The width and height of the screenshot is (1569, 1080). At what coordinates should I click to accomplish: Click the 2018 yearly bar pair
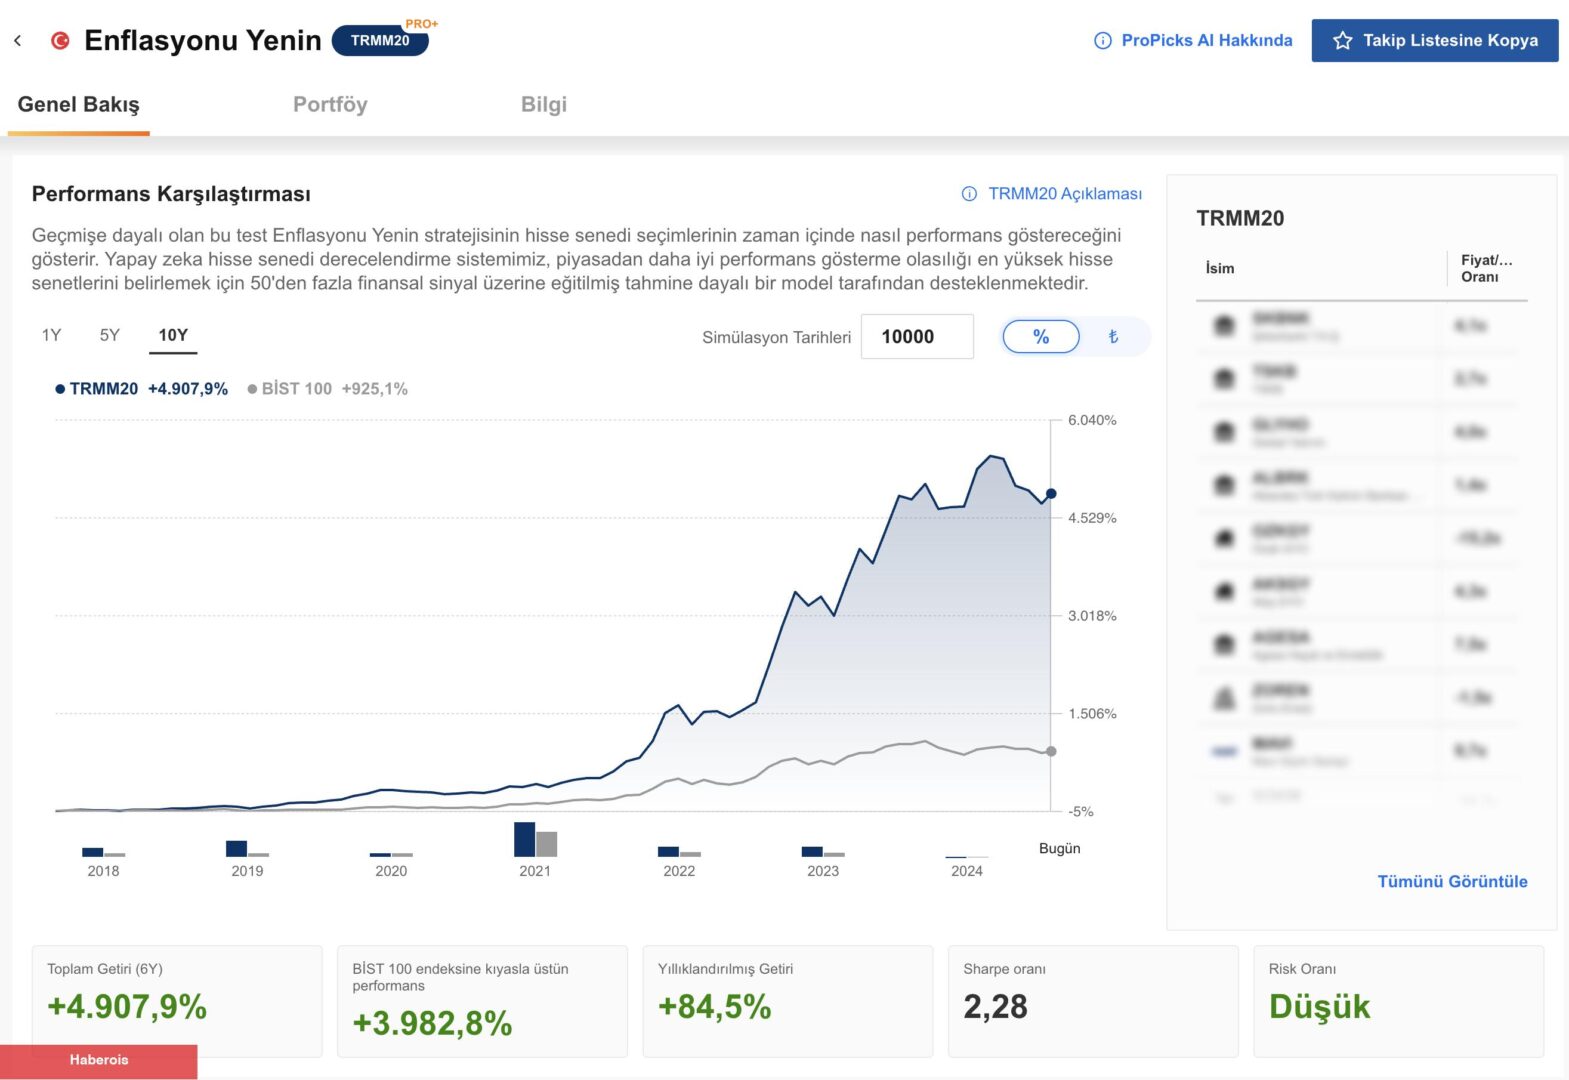(103, 852)
